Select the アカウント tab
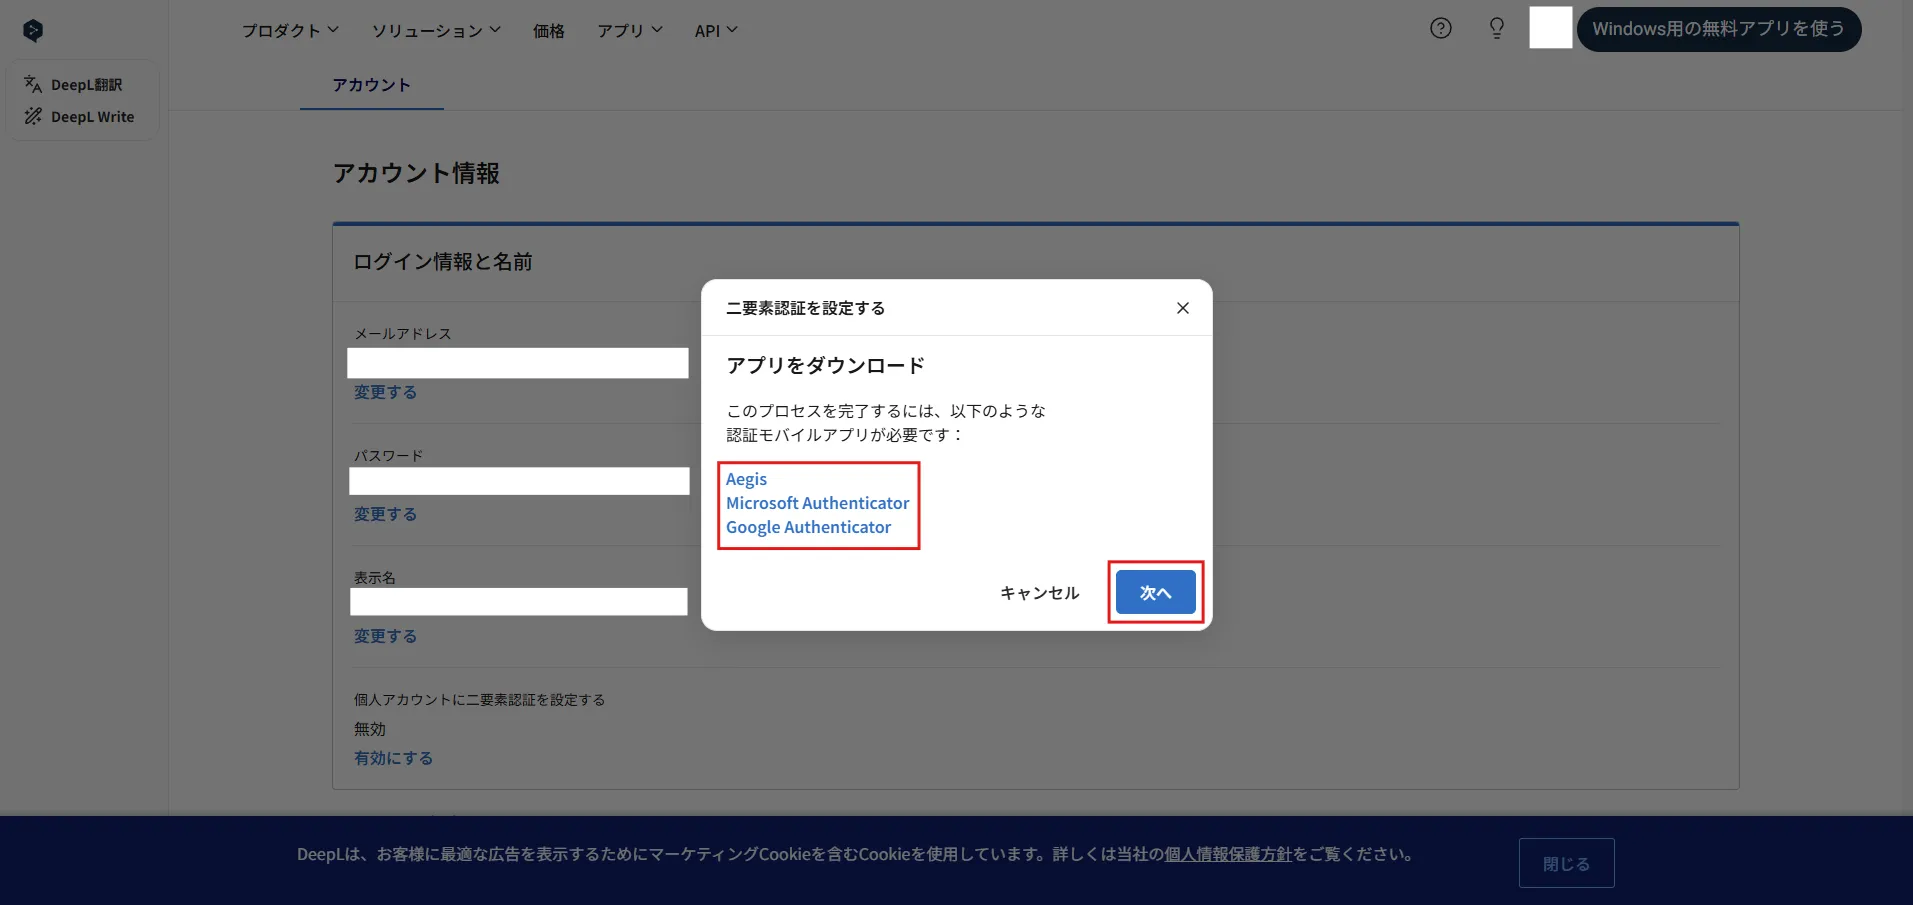The height and width of the screenshot is (905, 1913). coord(371,85)
